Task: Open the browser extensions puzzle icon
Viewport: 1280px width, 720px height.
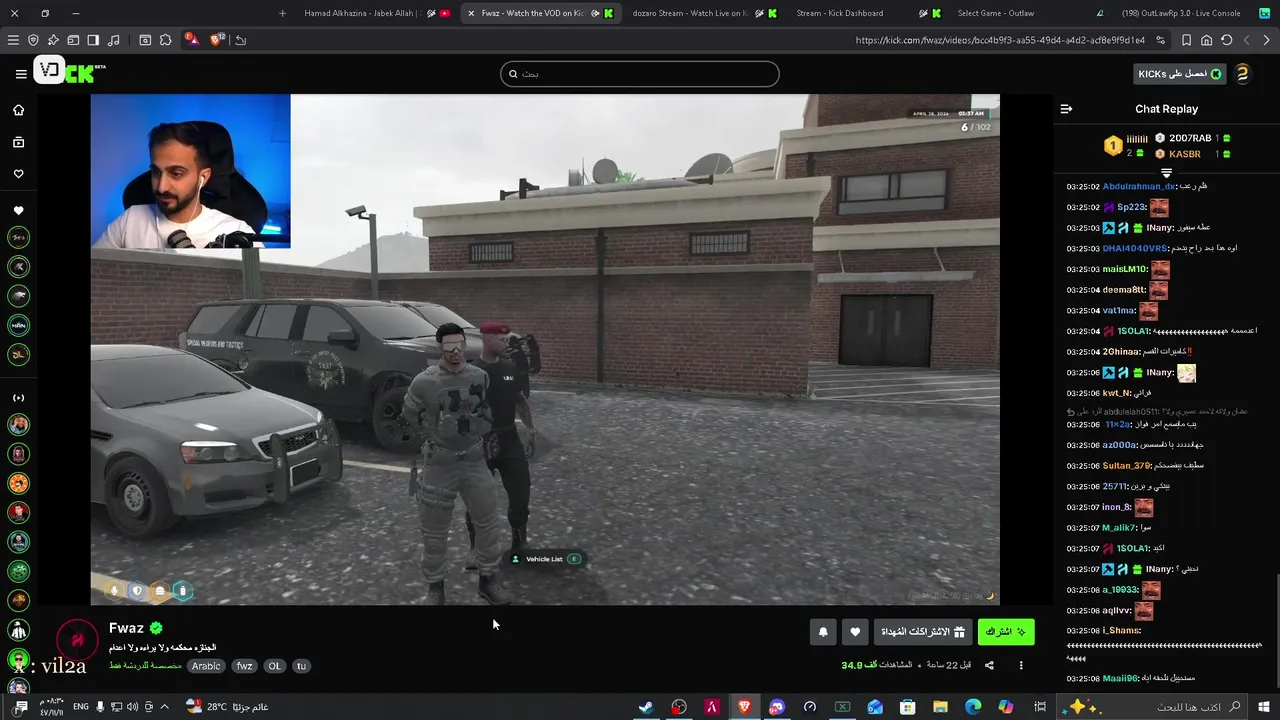Action: pos(165,40)
